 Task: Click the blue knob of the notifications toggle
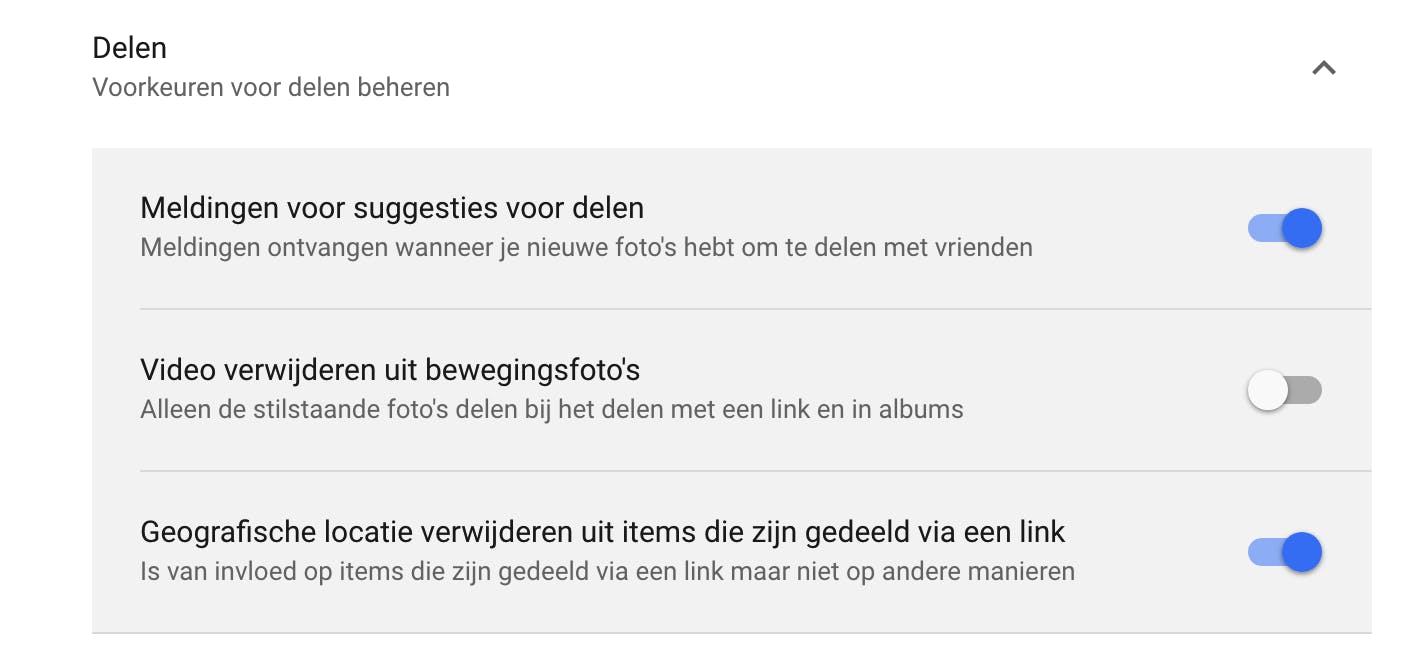1302,228
